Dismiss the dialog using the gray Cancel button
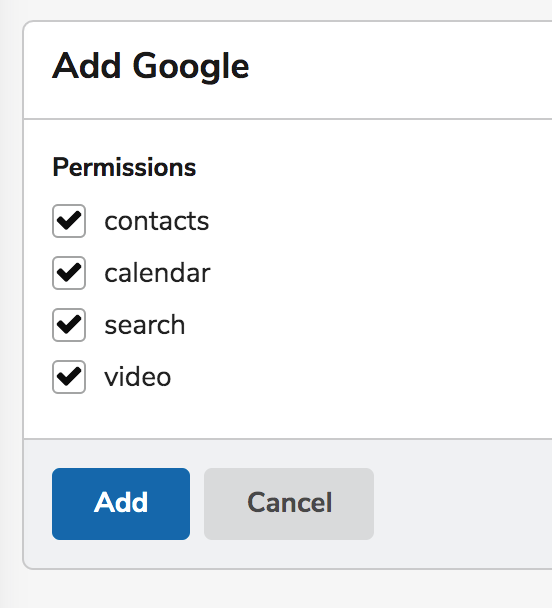This screenshot has width=552, height=608. tap(289, 504)
